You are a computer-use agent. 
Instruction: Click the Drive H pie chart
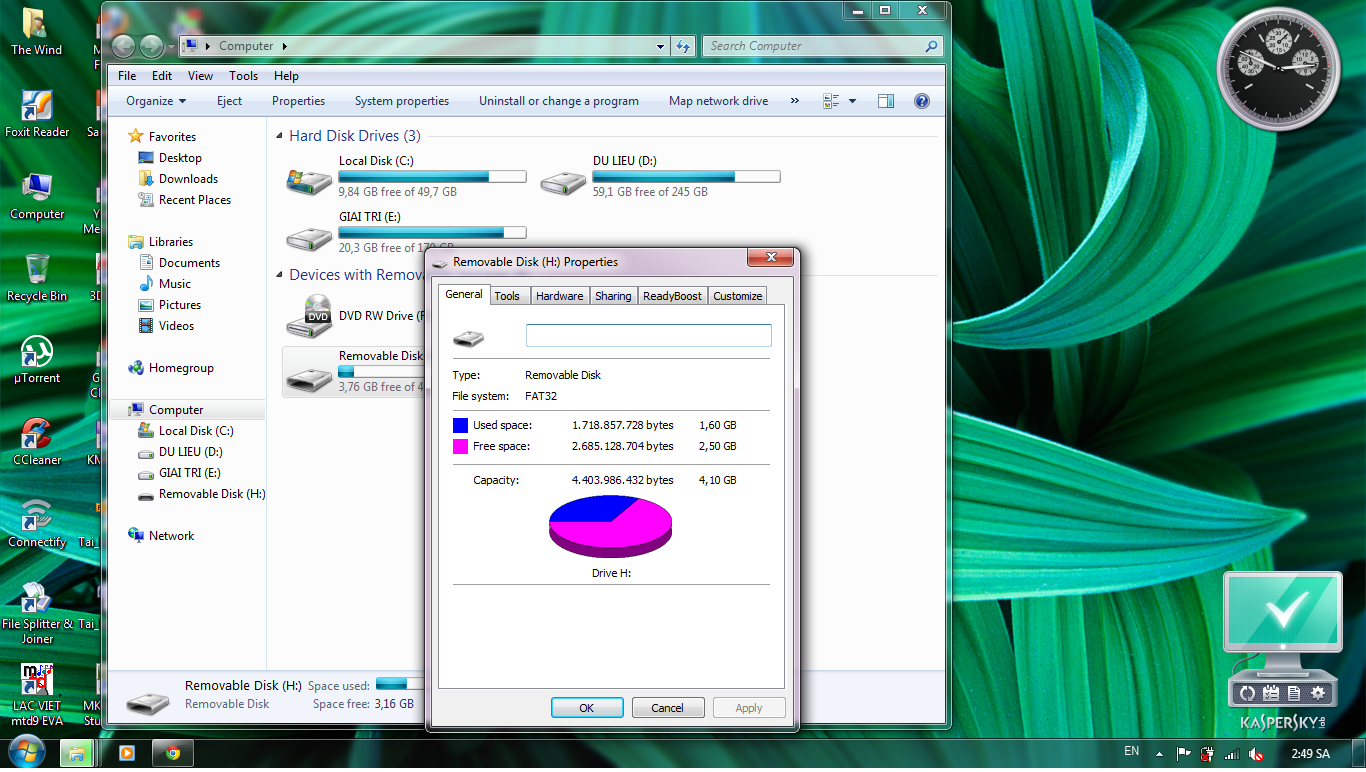610,526
